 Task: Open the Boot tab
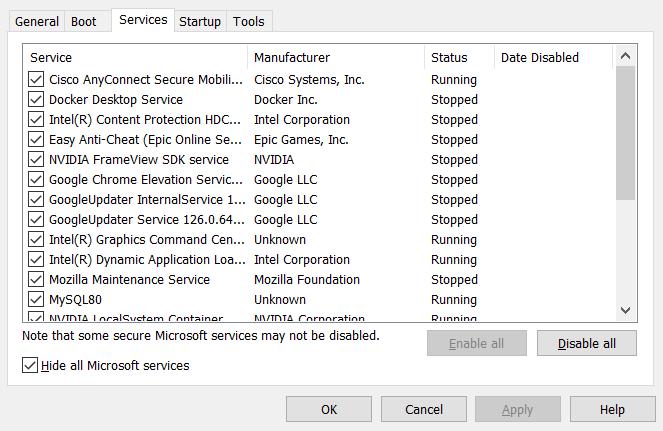pyautogui.click(x=84, y=21)
